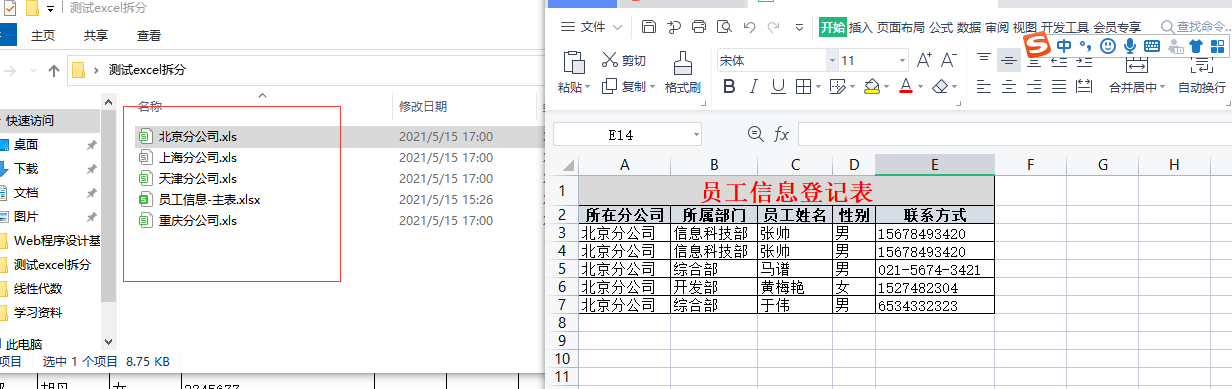The height and width of the screenshot is (389, 1232).
Task: Click Sogou IME voice microphone icon
Action: (x=1130, y=46)
